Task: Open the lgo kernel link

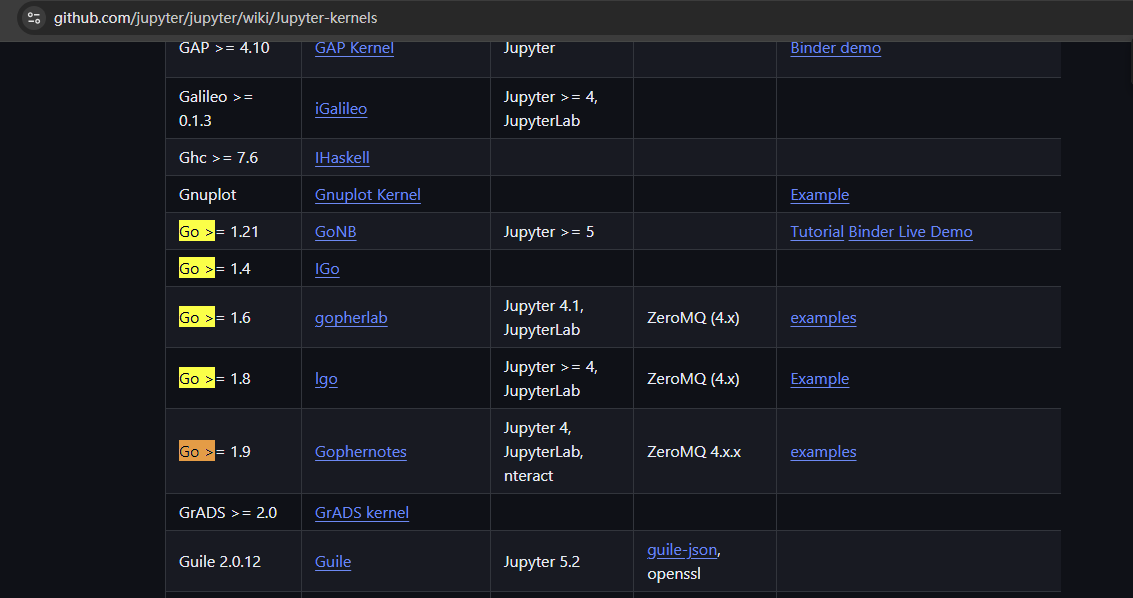Action: tap(326, 379)
